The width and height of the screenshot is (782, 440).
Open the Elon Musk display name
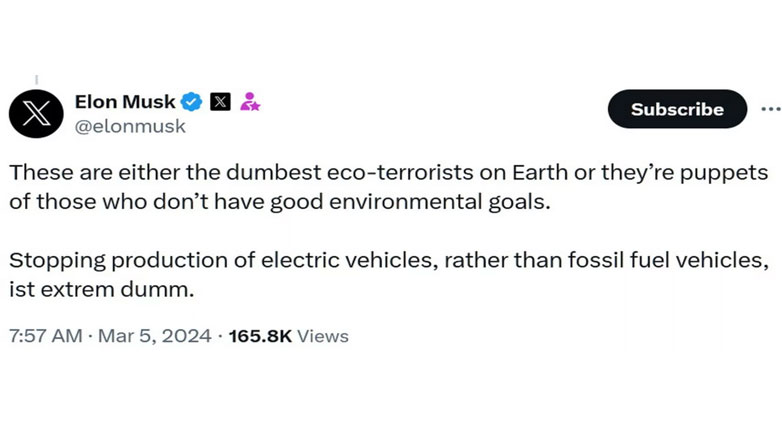(x=125, y=101)
